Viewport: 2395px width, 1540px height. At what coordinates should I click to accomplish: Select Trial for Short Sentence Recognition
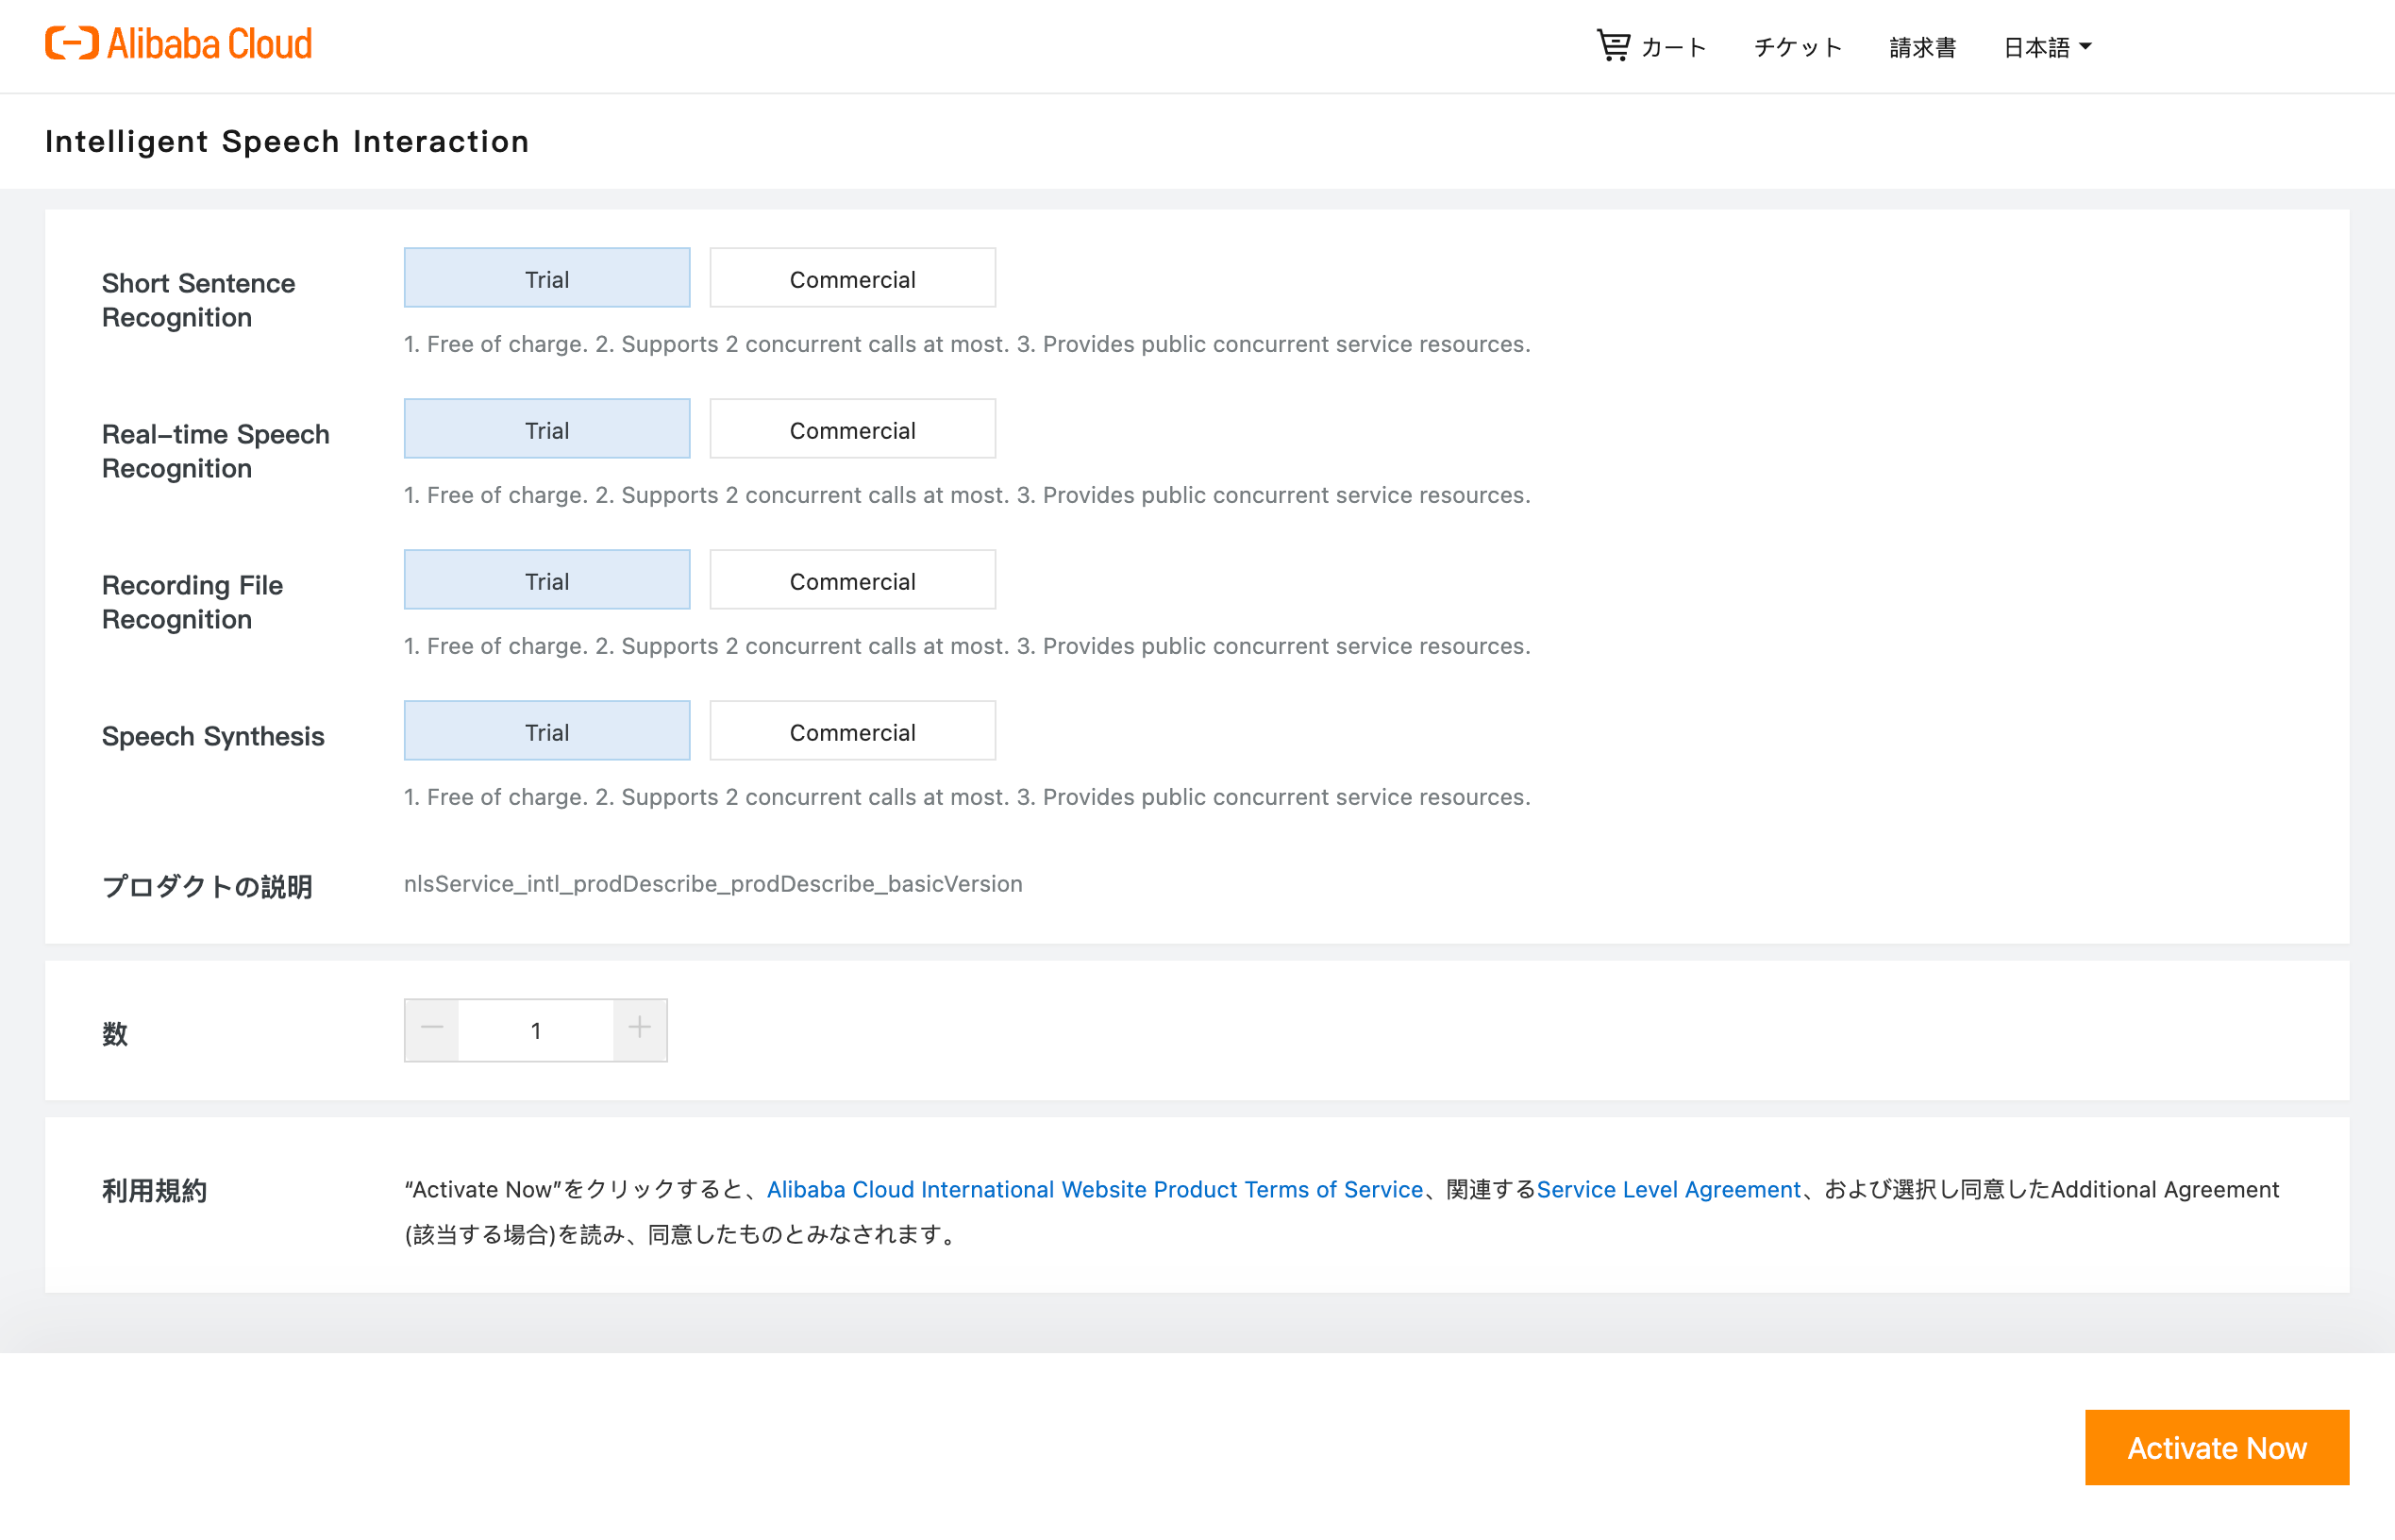point(547,279)
